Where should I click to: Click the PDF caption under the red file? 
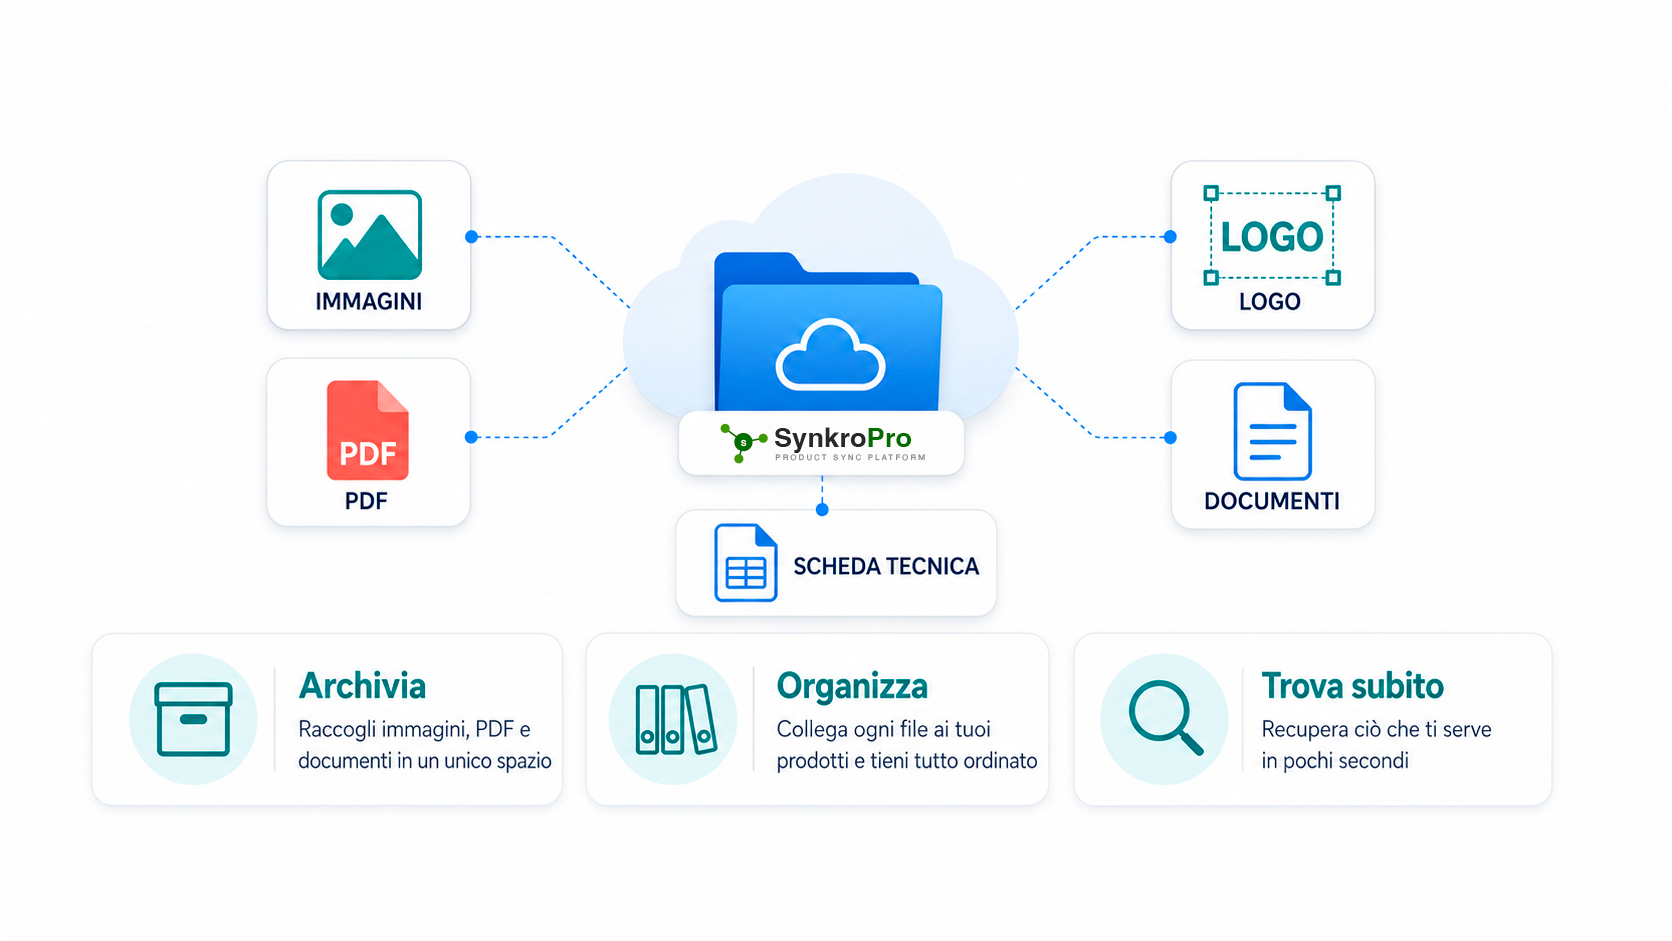coord(366,501)
